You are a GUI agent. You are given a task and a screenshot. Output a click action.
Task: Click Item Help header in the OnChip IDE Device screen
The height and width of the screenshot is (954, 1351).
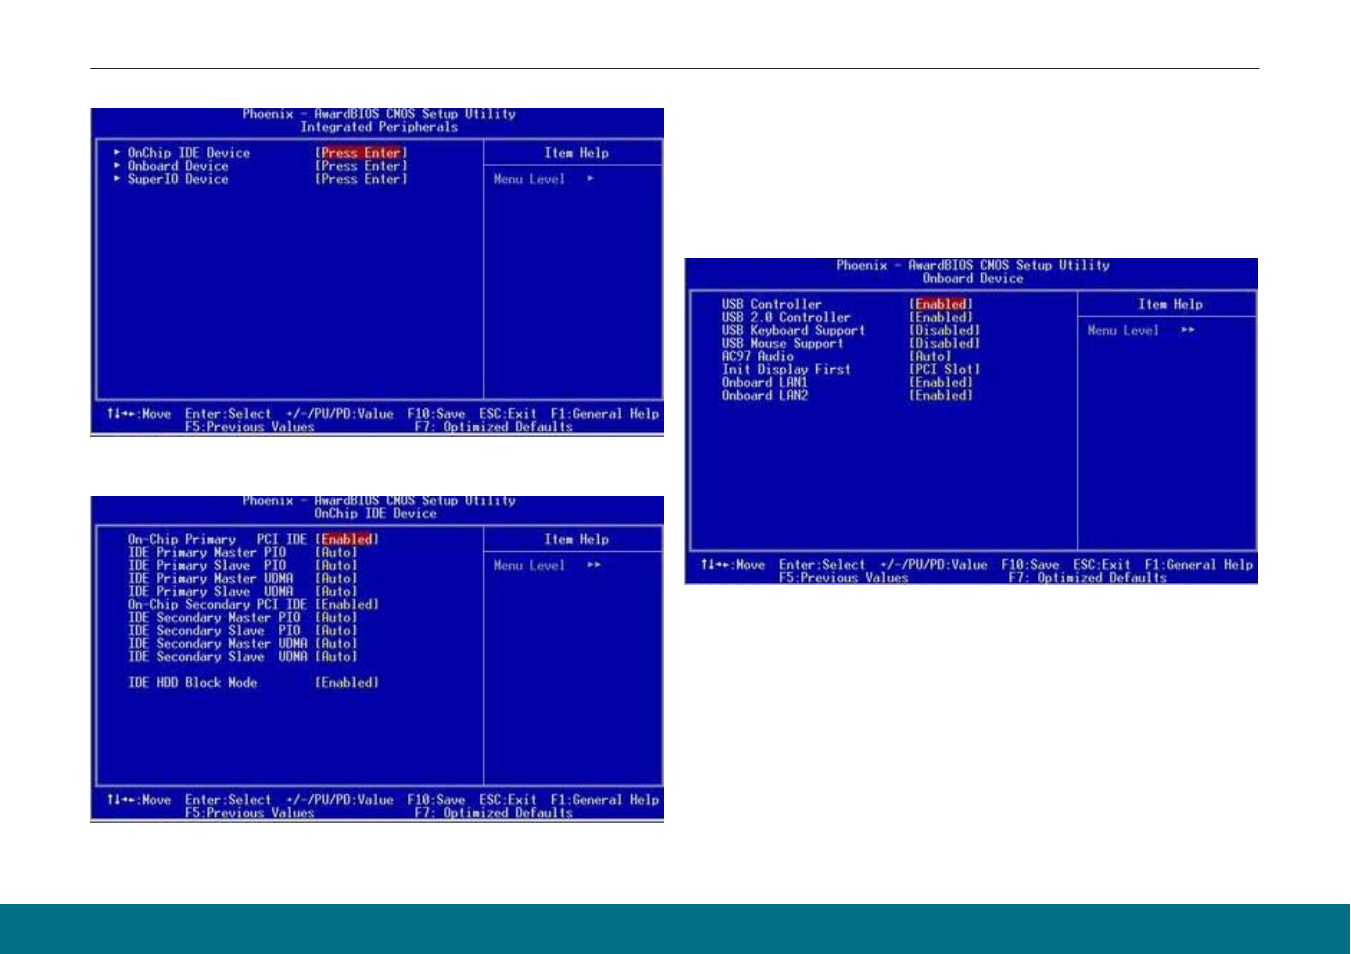[x=576, y=539]
